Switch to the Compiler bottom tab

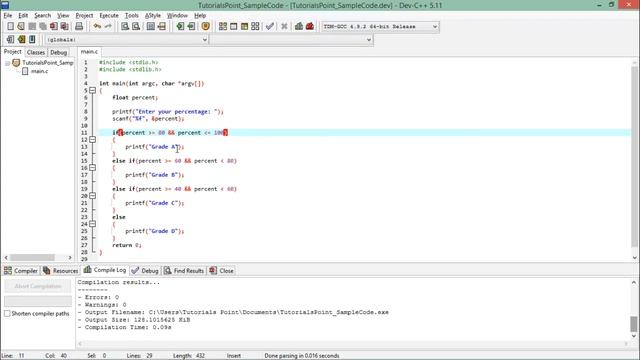21,271
